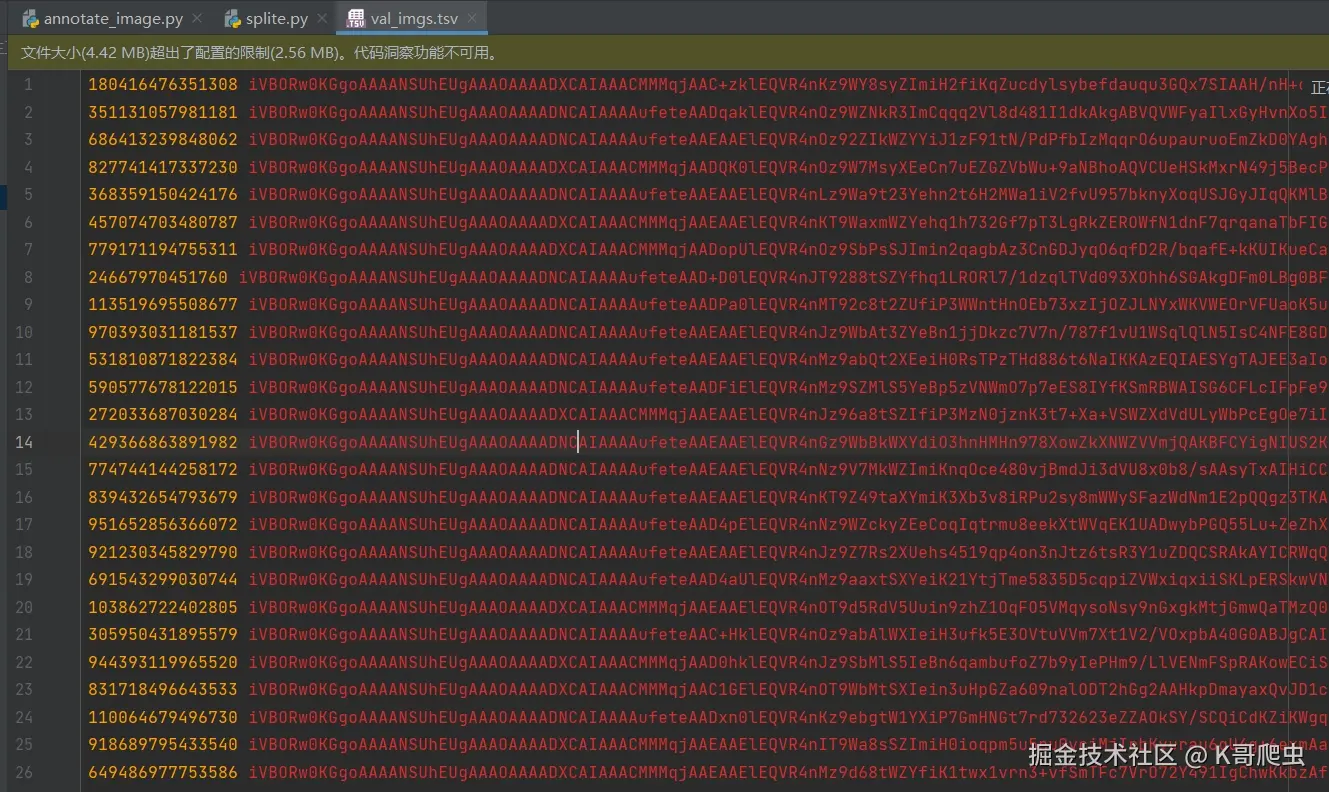Click the ID 351131057981181

pyautogui.click(x=163, y=112)
